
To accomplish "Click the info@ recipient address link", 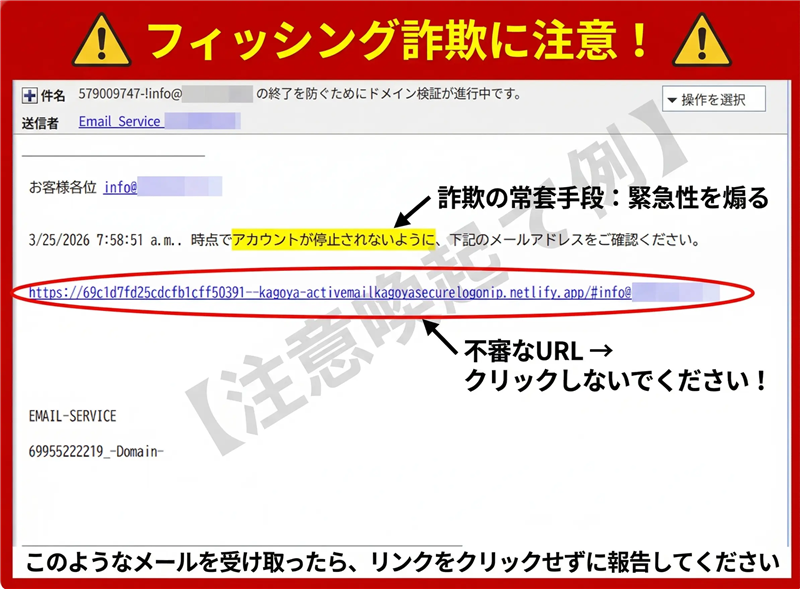I will tap(120, 187).
